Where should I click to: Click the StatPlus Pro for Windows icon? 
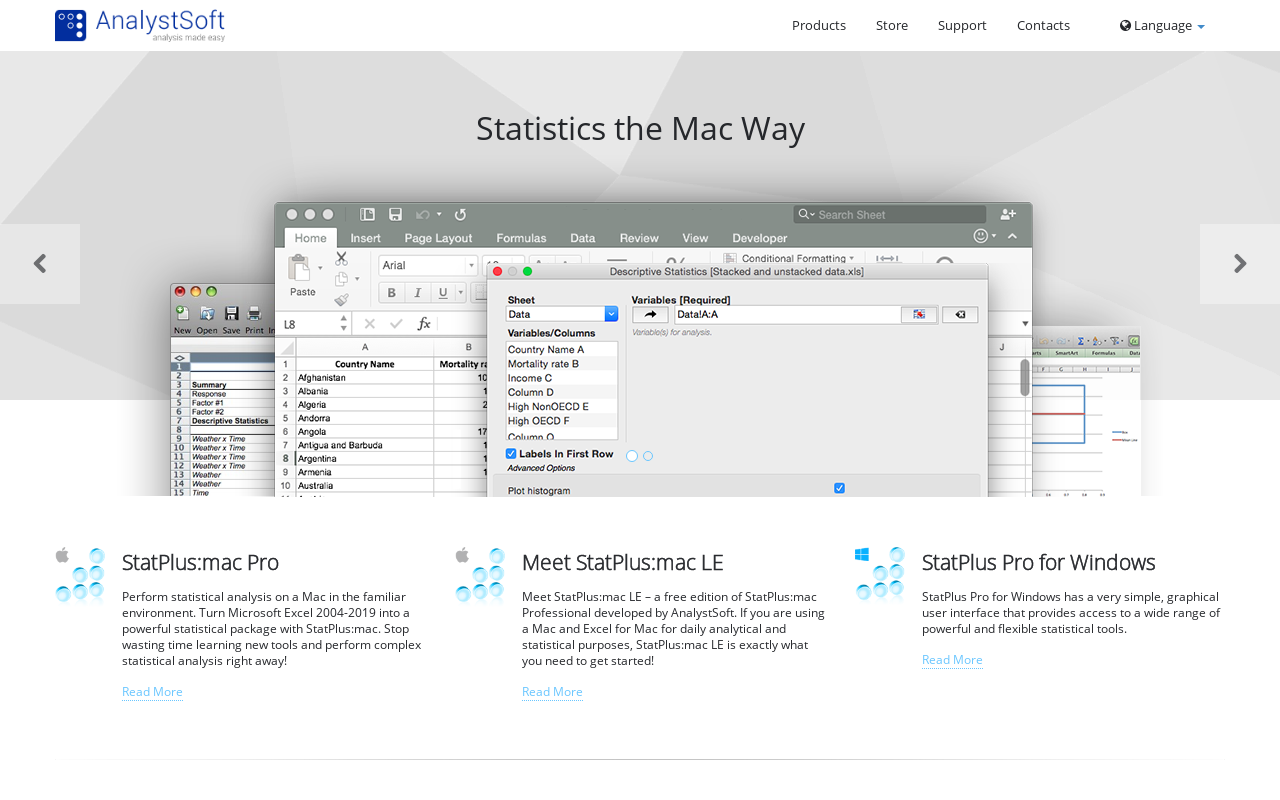(880, 574)
